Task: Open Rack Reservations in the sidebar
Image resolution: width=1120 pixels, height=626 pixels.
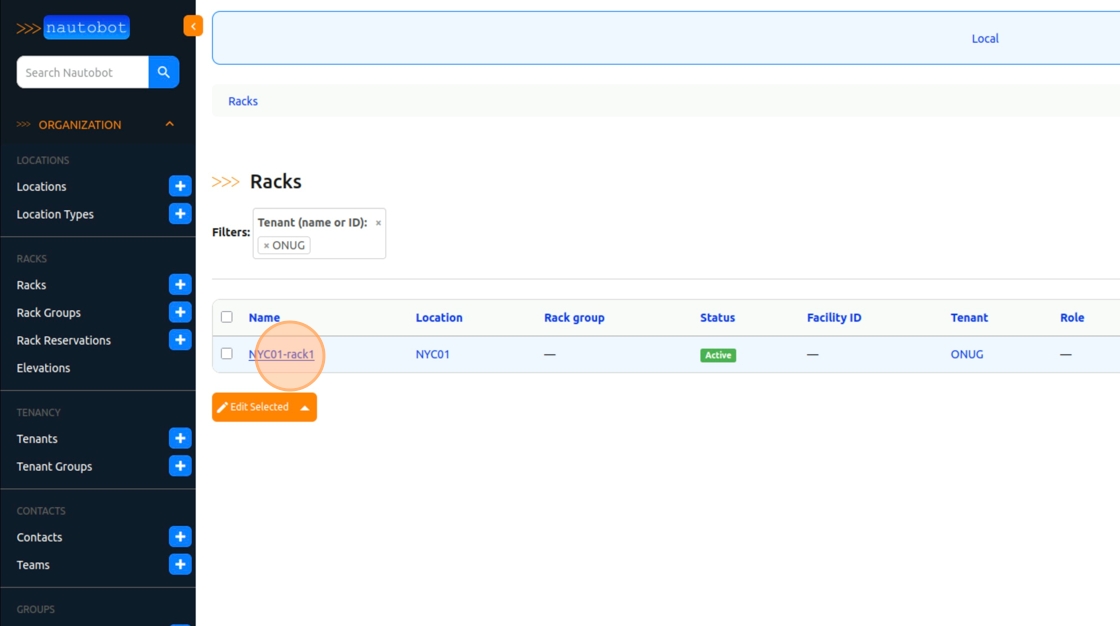Action: (x=64, y=340)
